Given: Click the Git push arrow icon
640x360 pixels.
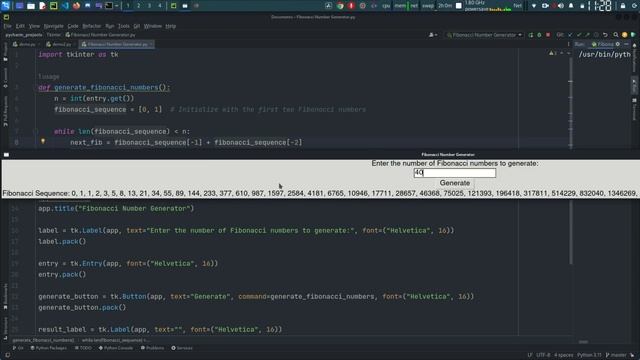Looking at the screenshot, I should click(587, 35).
